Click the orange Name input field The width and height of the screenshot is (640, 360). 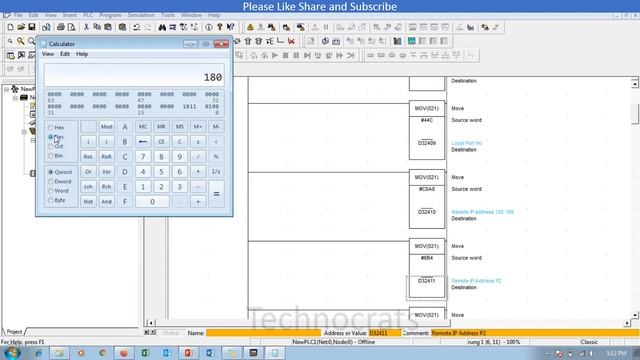click(x=263, y=333)
